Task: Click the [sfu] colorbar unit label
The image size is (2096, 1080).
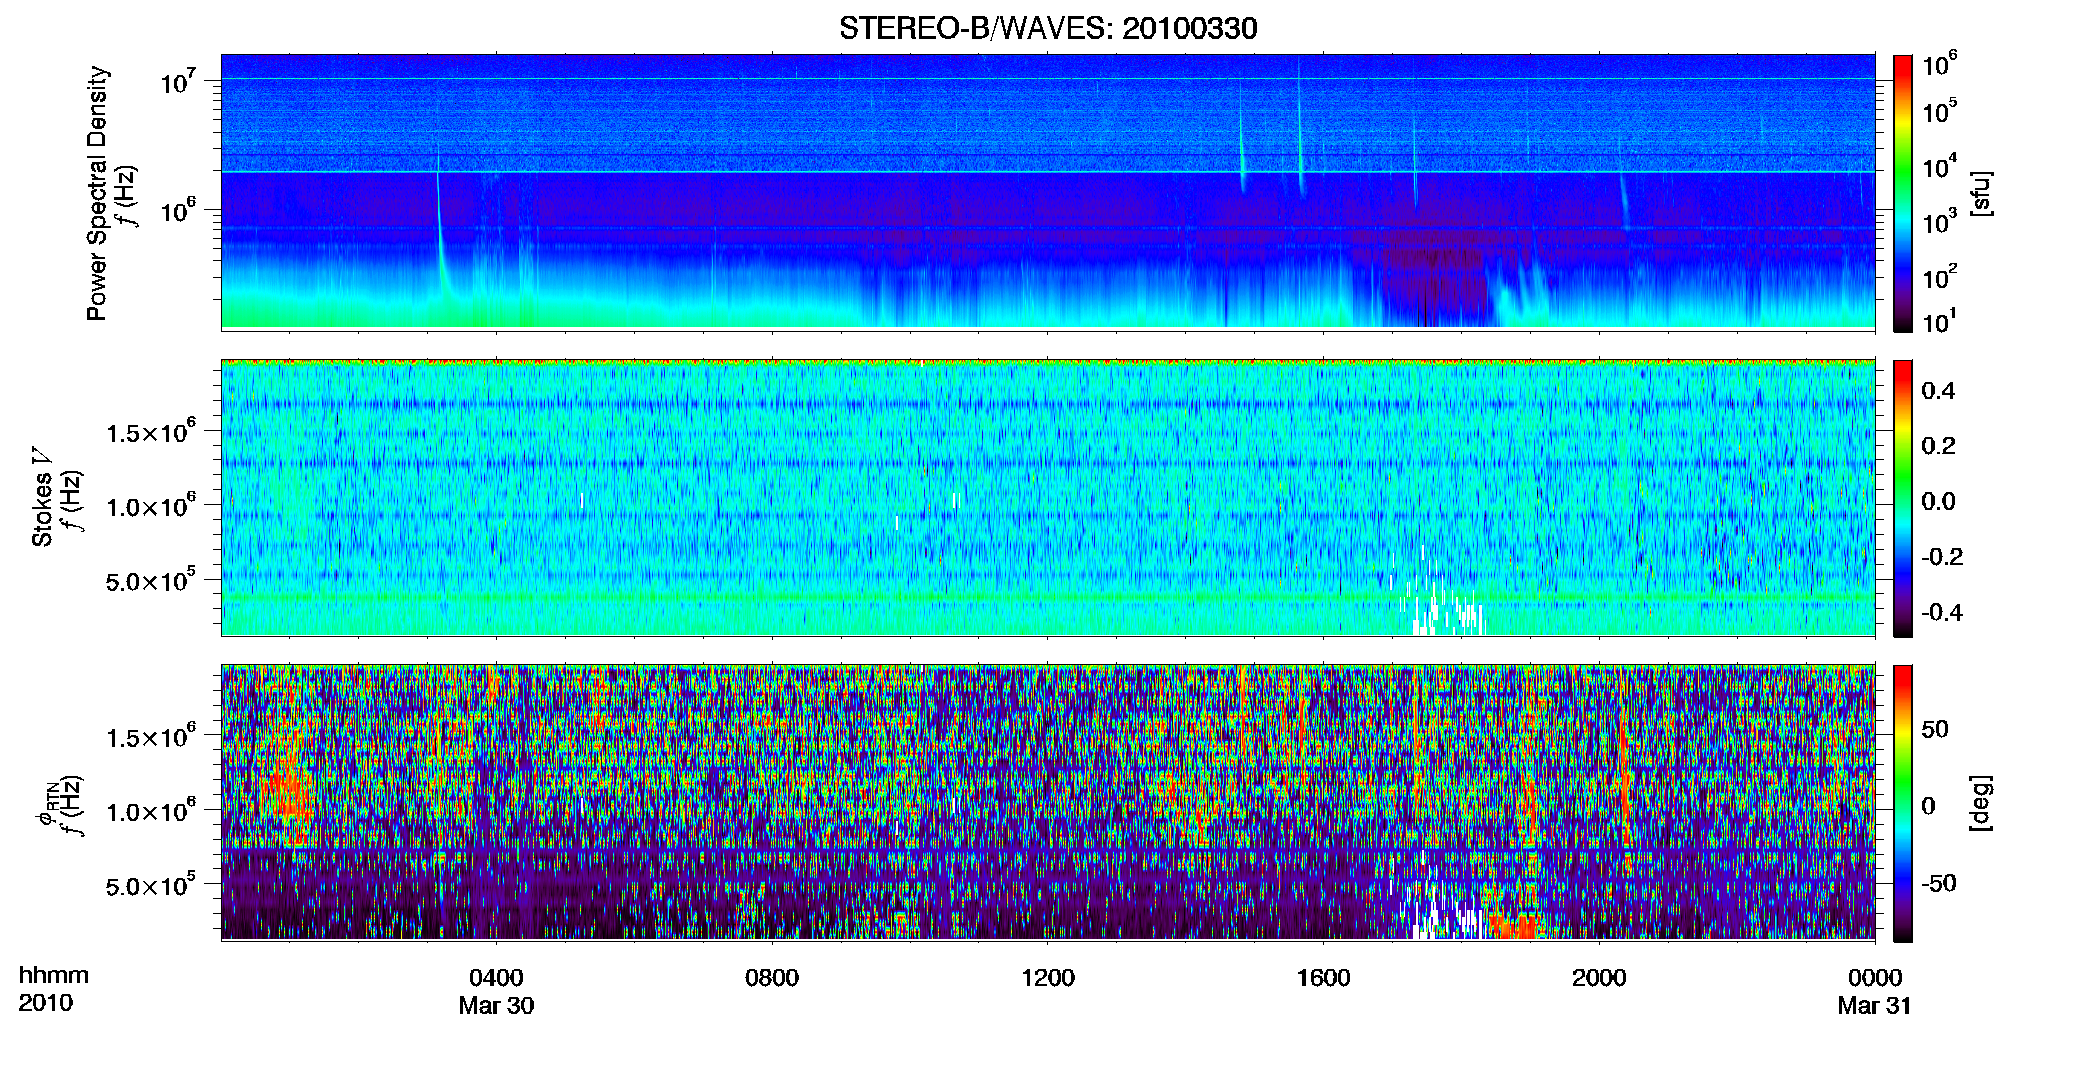Action: pyautogui.click(x=1982, y=193)
